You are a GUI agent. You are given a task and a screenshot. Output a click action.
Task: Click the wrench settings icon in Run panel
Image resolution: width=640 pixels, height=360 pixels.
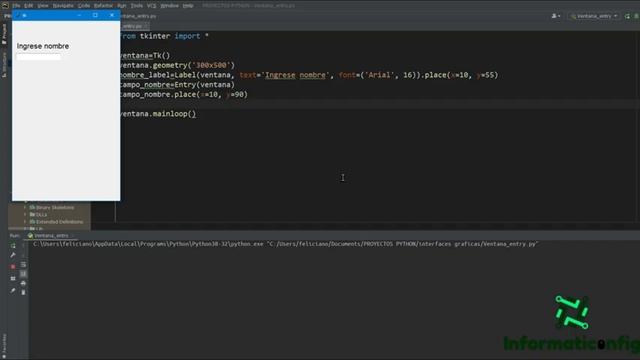click(x=13, y=255)
